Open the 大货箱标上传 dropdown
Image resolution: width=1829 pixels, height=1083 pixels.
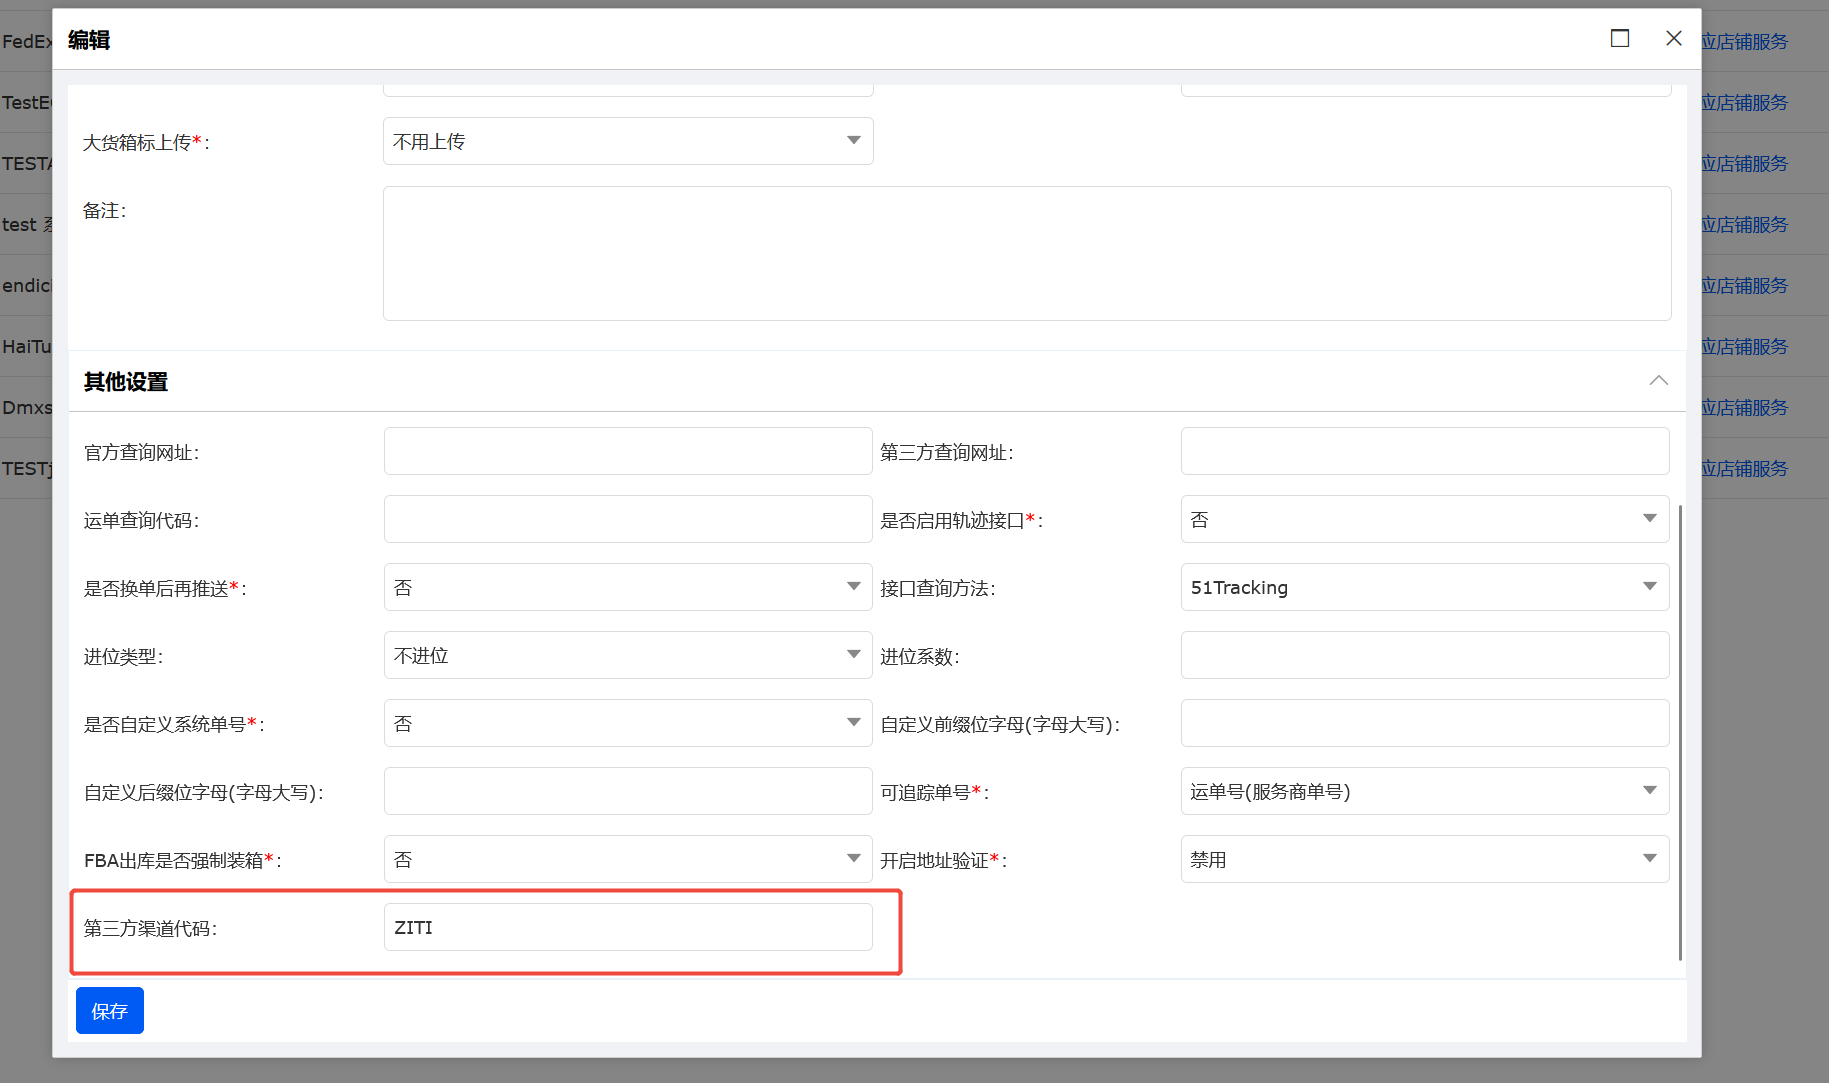point(628,141)
